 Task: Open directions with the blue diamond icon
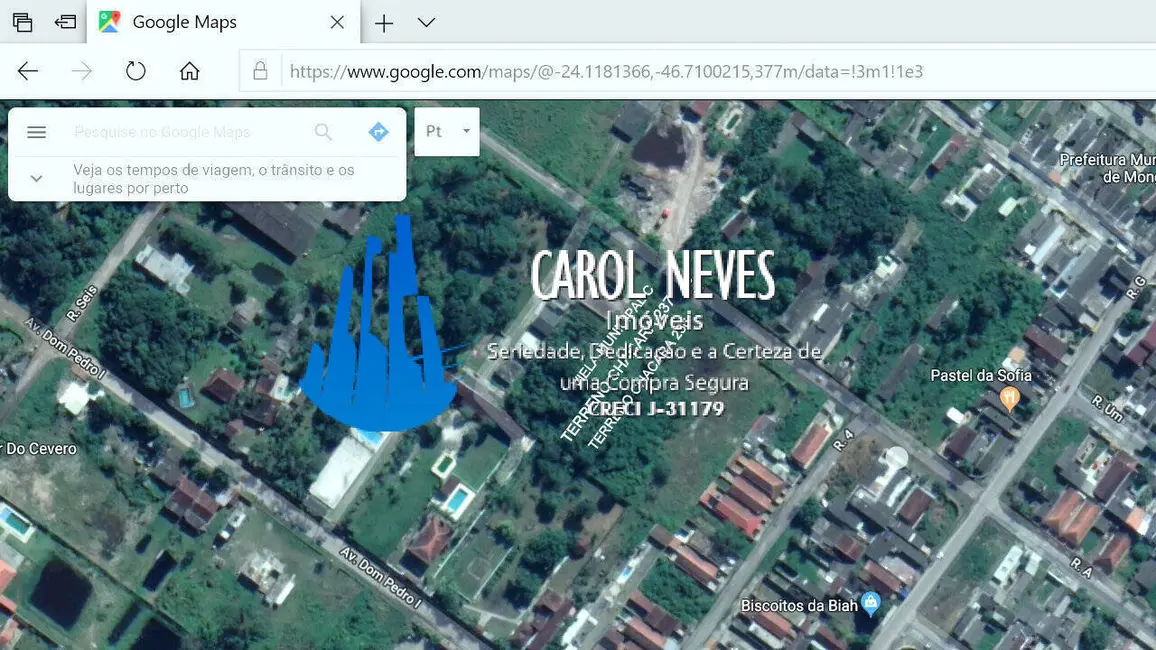tap(378, 131)
